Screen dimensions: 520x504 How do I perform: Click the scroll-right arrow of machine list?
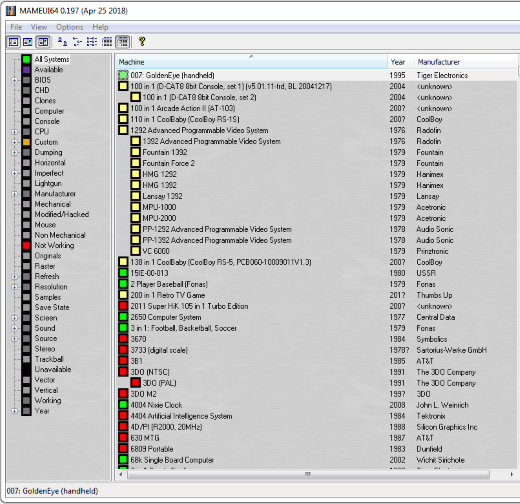tap(512, 474)
